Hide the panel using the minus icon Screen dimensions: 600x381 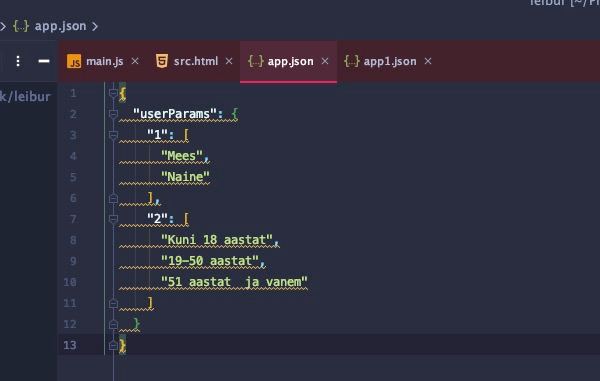coord(44,61)
